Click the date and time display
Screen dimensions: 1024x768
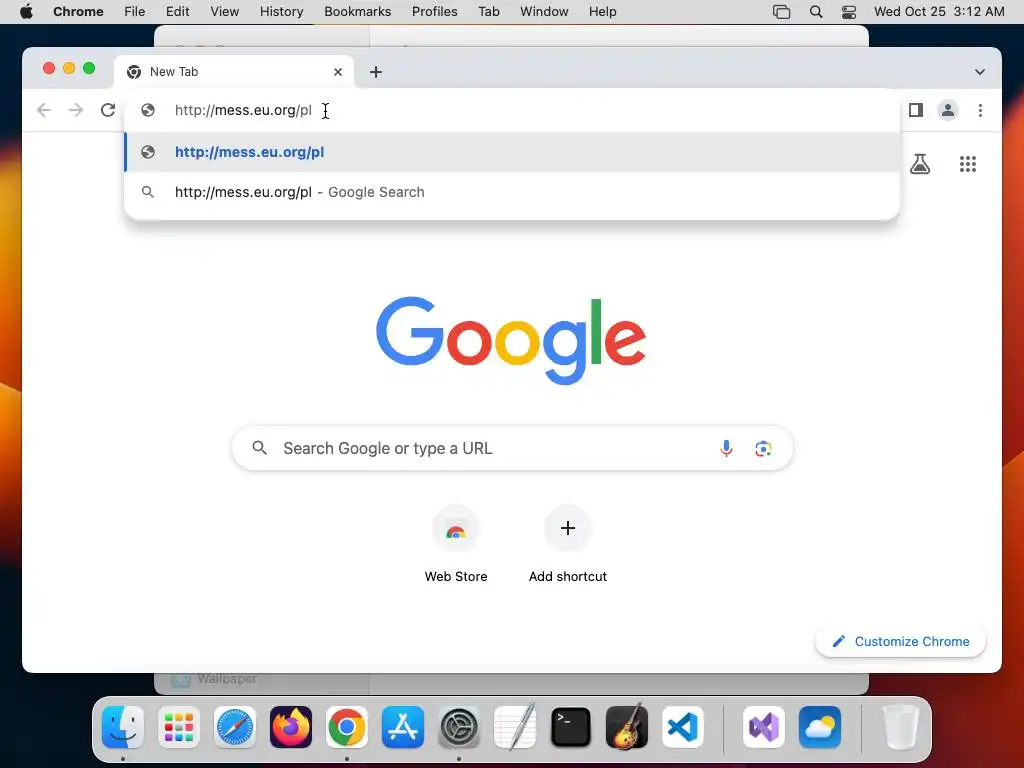point(939,12)
